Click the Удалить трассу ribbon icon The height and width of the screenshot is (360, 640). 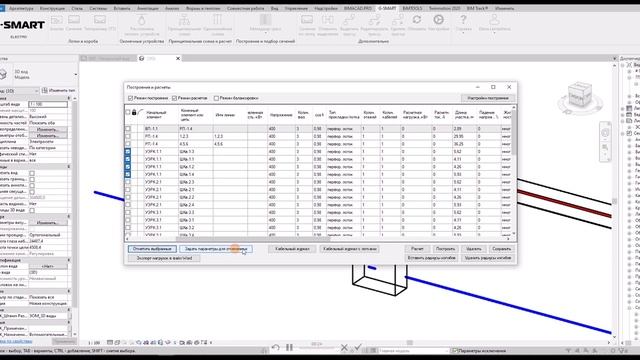[x=398, y=20]
